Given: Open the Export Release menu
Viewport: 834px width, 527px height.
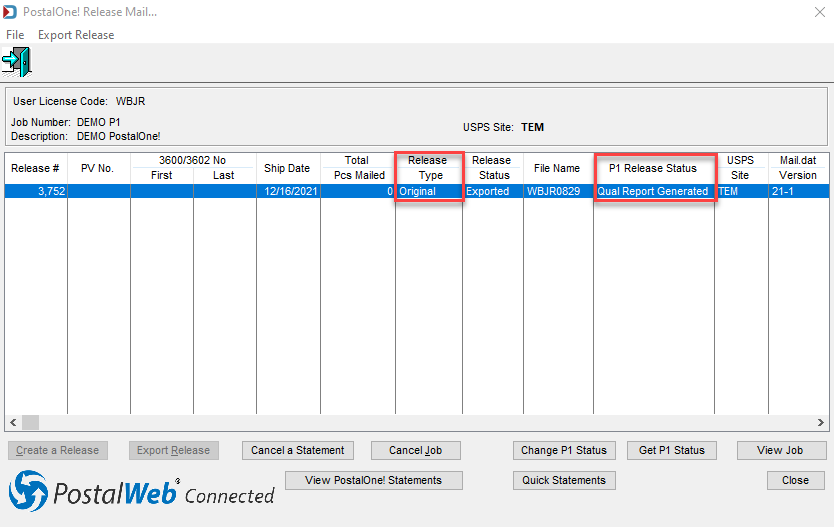Looking at the screenshot, I should click(76, 35).
